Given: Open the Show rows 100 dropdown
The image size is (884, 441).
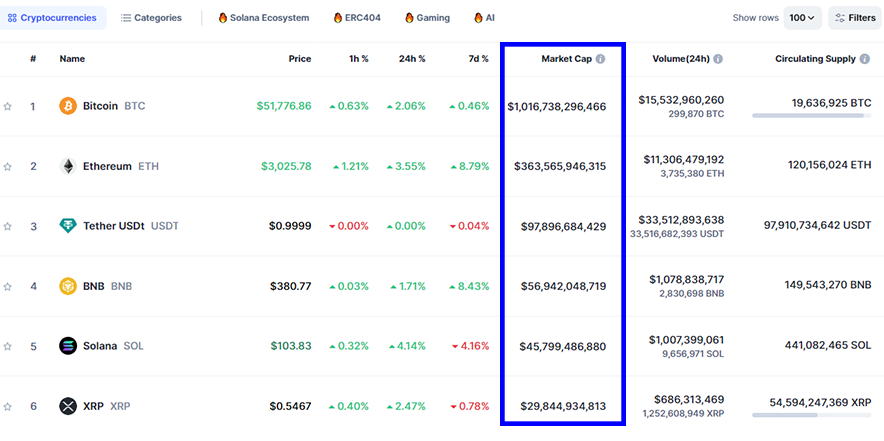Looking at the screenshot, I should point(802,18).
